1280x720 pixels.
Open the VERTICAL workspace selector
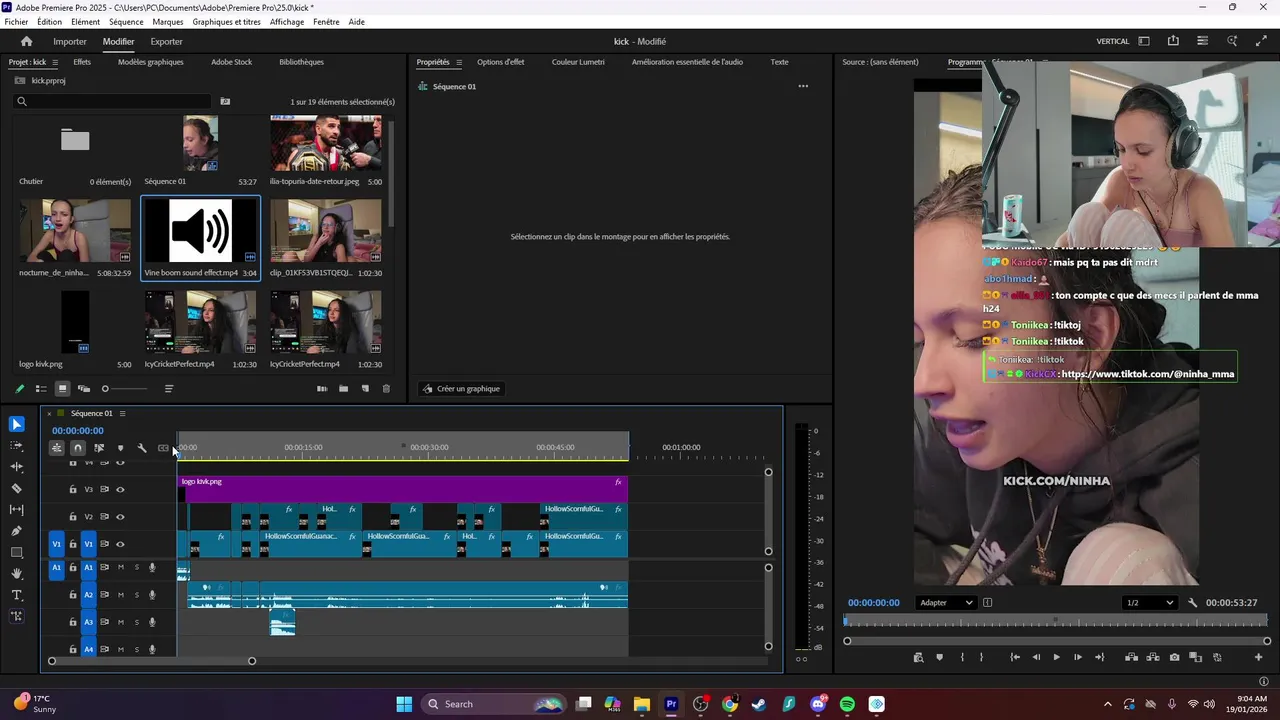[x=1112, y=41]
